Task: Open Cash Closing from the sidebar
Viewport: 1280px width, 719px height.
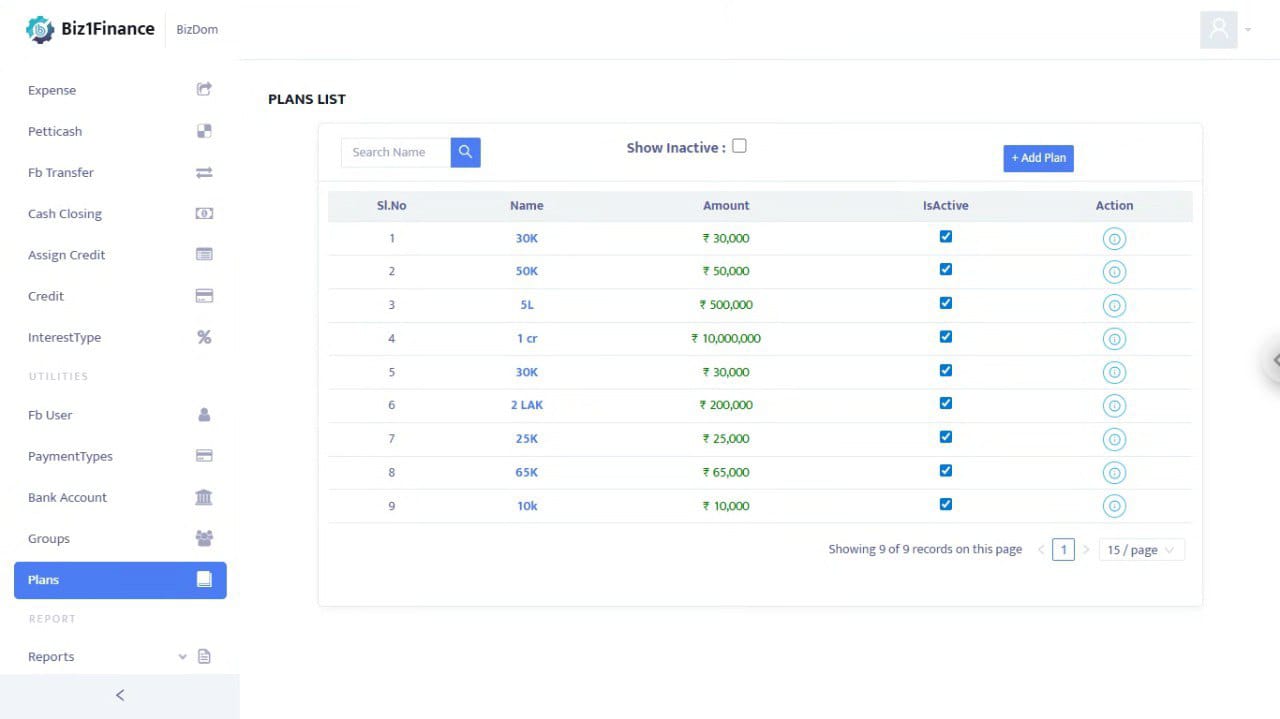Action: pyautogui.click(x=65, y=214)
